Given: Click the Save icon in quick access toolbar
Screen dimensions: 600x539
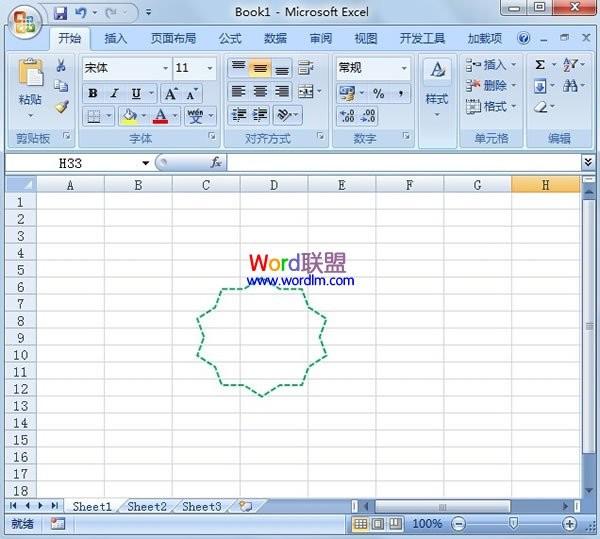Looking at the screenshot, I should tap(60, 13).
